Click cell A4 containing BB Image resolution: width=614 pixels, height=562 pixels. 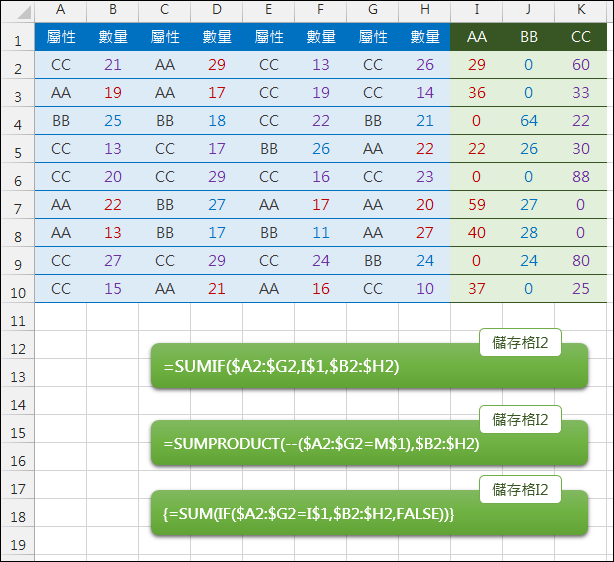60,121
